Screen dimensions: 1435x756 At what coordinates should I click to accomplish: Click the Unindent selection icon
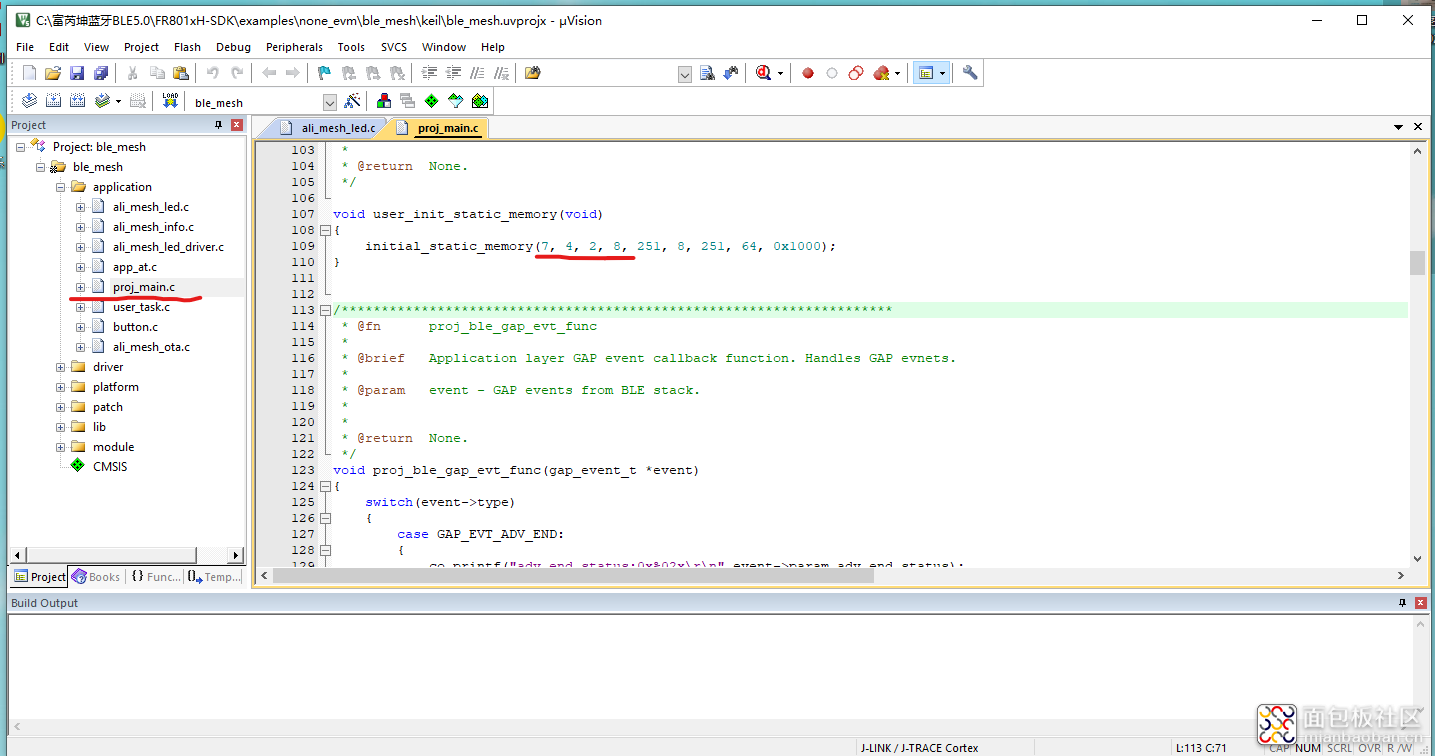pyautogui.click(x=454, y=73)
